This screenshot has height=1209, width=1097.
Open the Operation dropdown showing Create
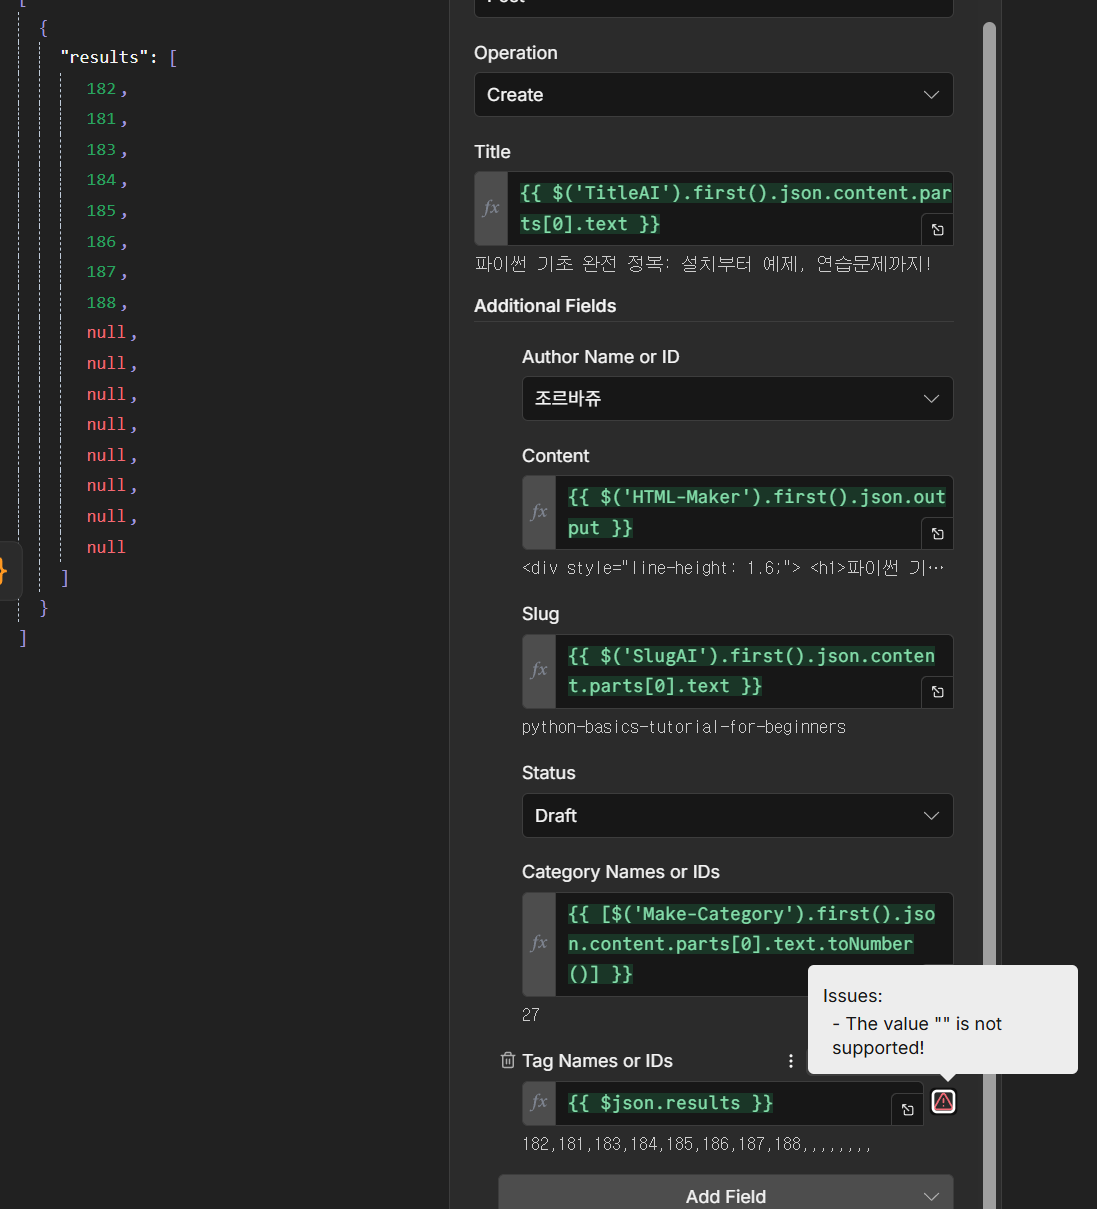pyautogui.click(x=713, y=95)
